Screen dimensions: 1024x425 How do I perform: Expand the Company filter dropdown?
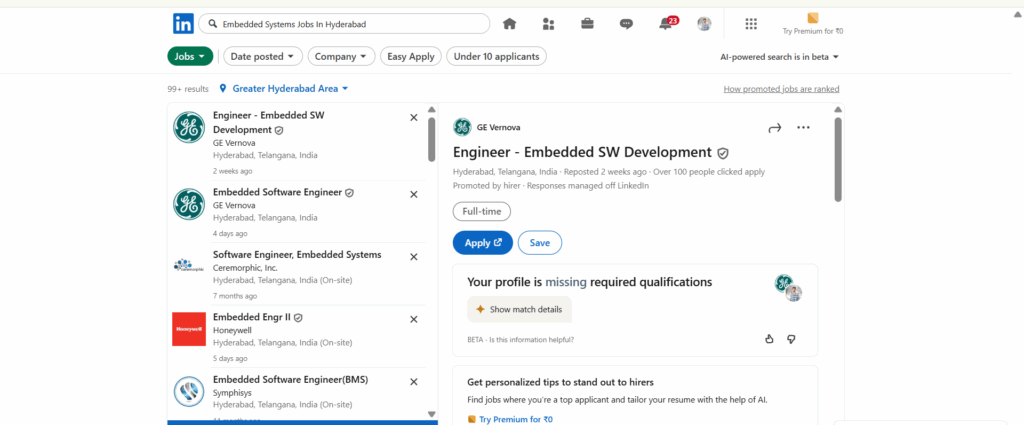(x=340, y=57)
